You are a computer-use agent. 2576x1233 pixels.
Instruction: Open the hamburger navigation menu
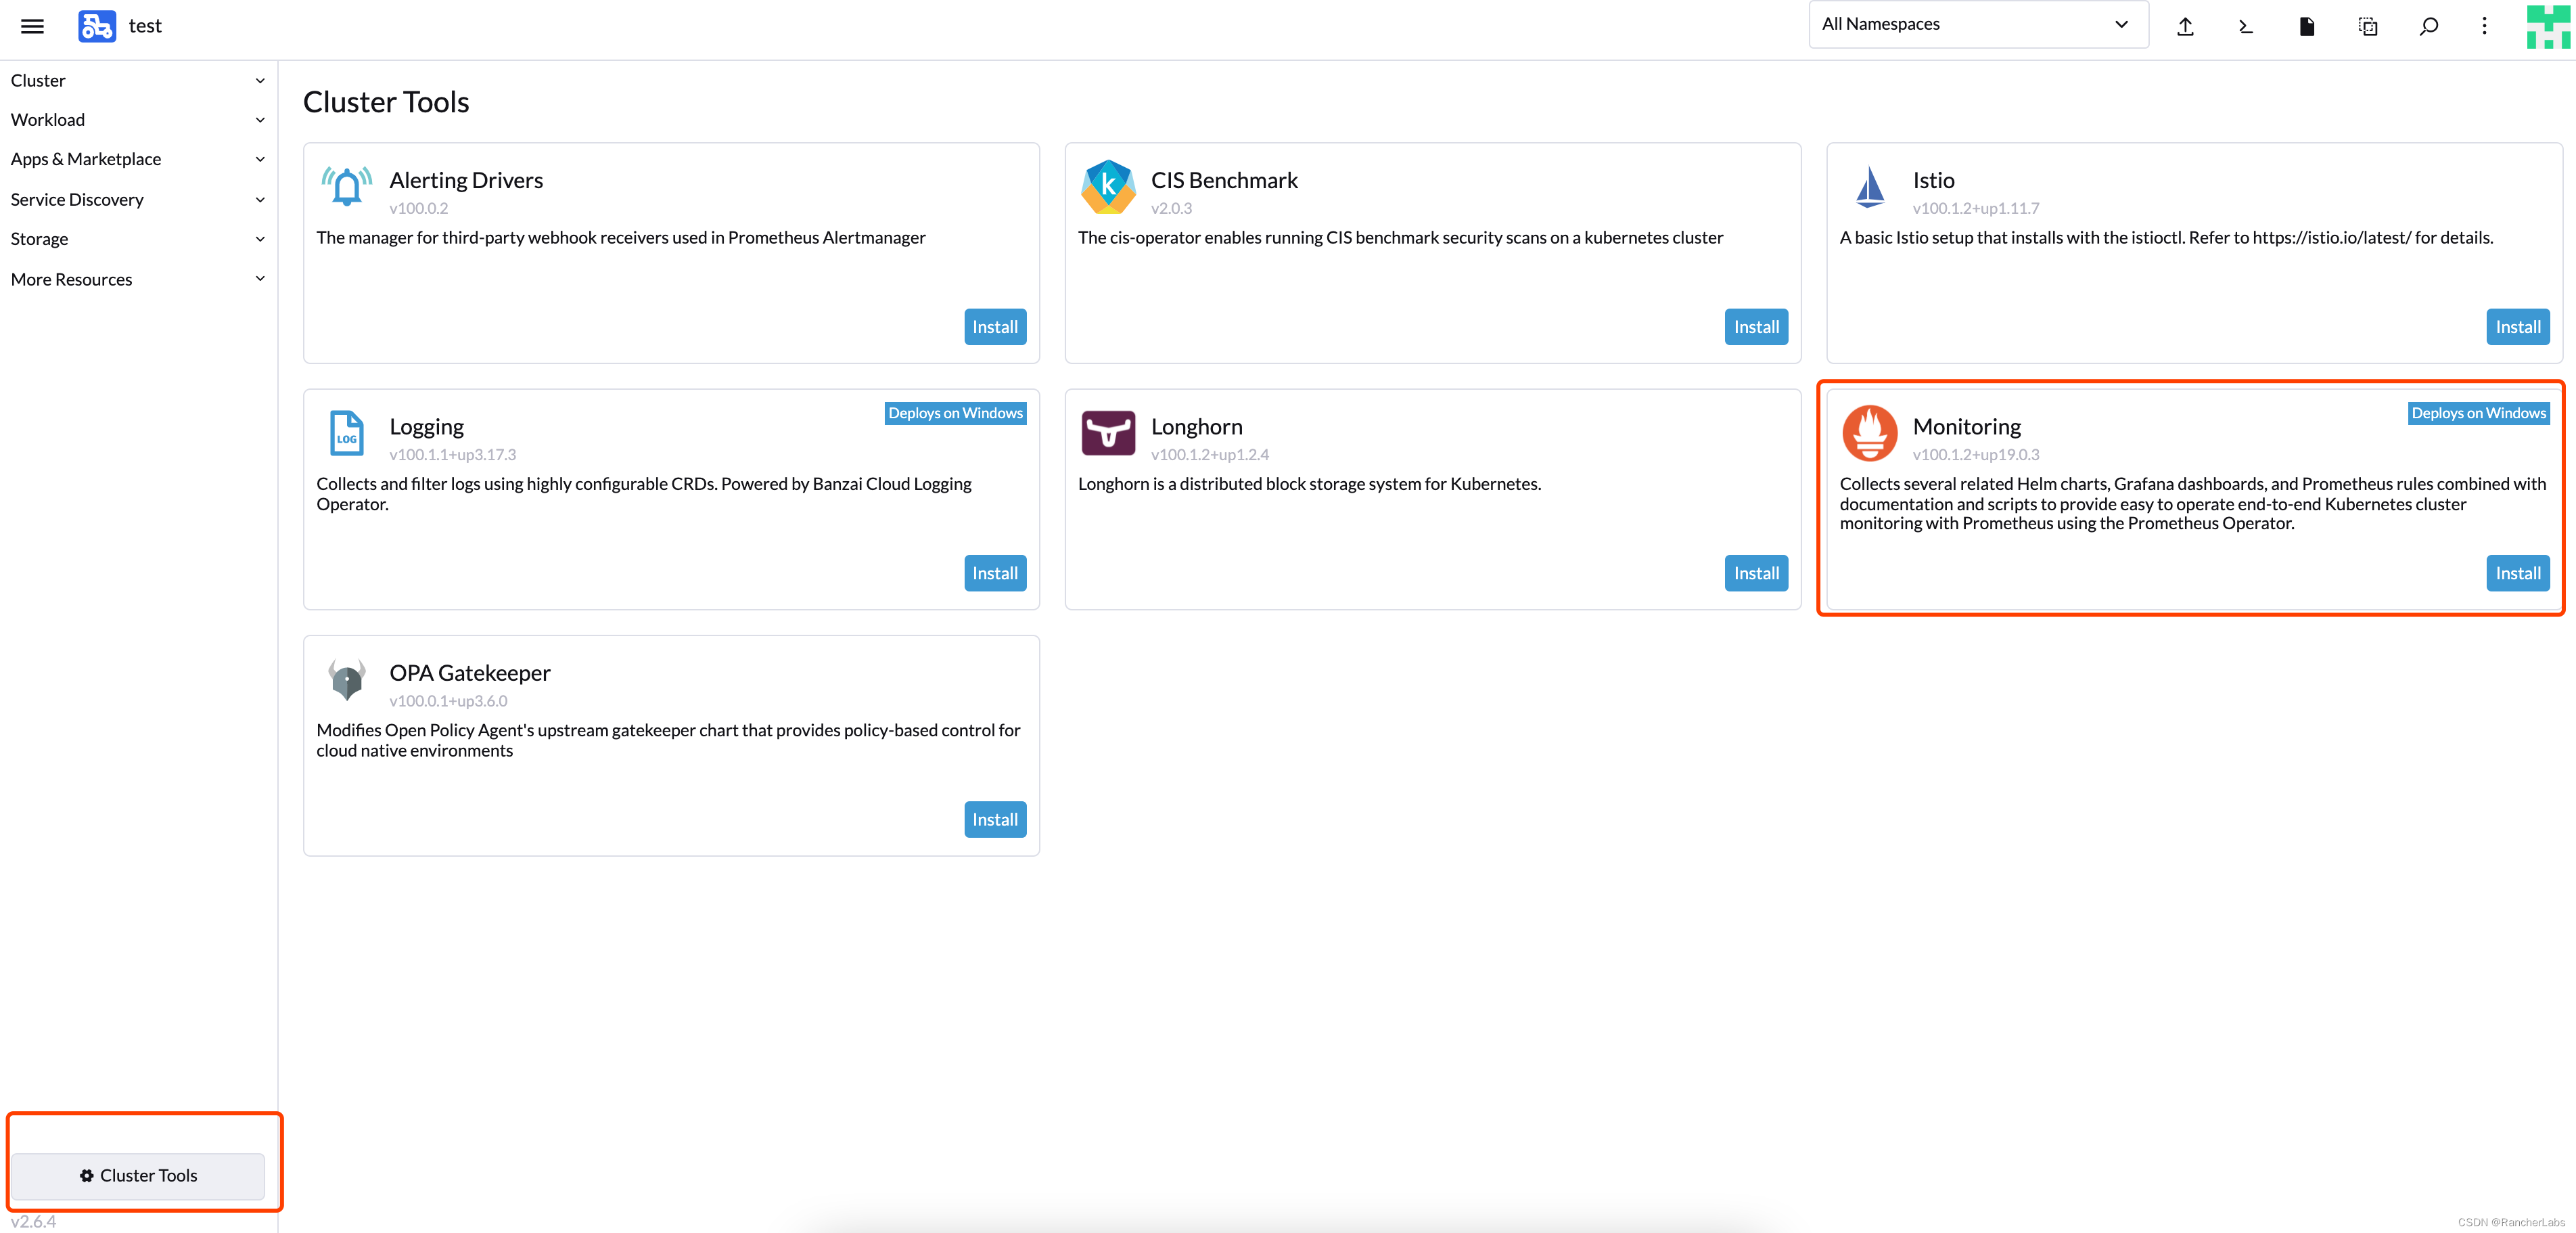pyautogui.click(x=32, y=26)
